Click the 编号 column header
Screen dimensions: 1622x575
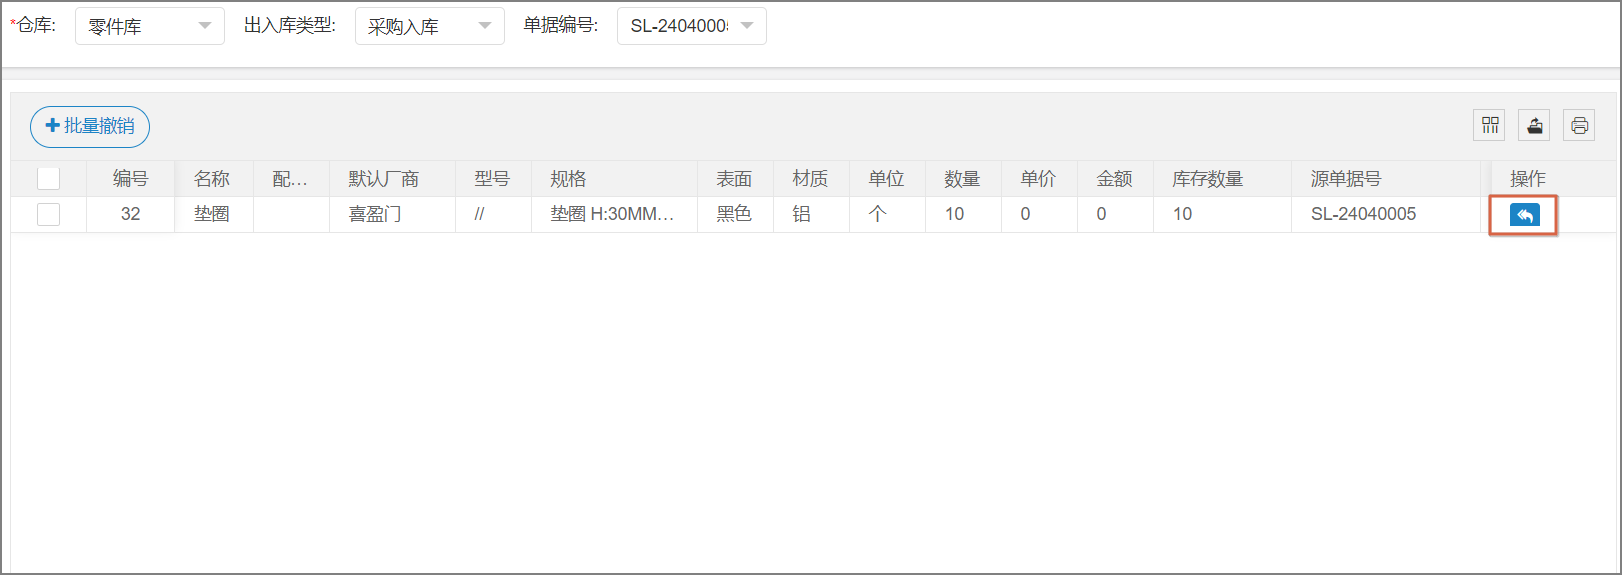click(130, 179)
